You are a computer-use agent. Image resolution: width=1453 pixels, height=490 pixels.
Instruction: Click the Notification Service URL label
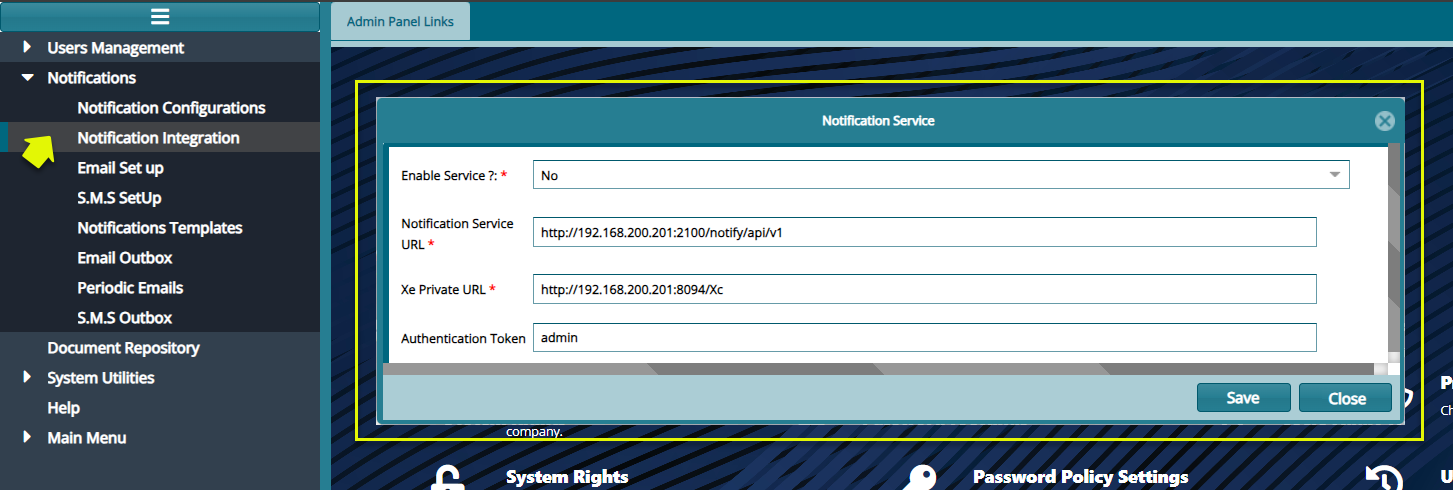[x=457, y=233]
